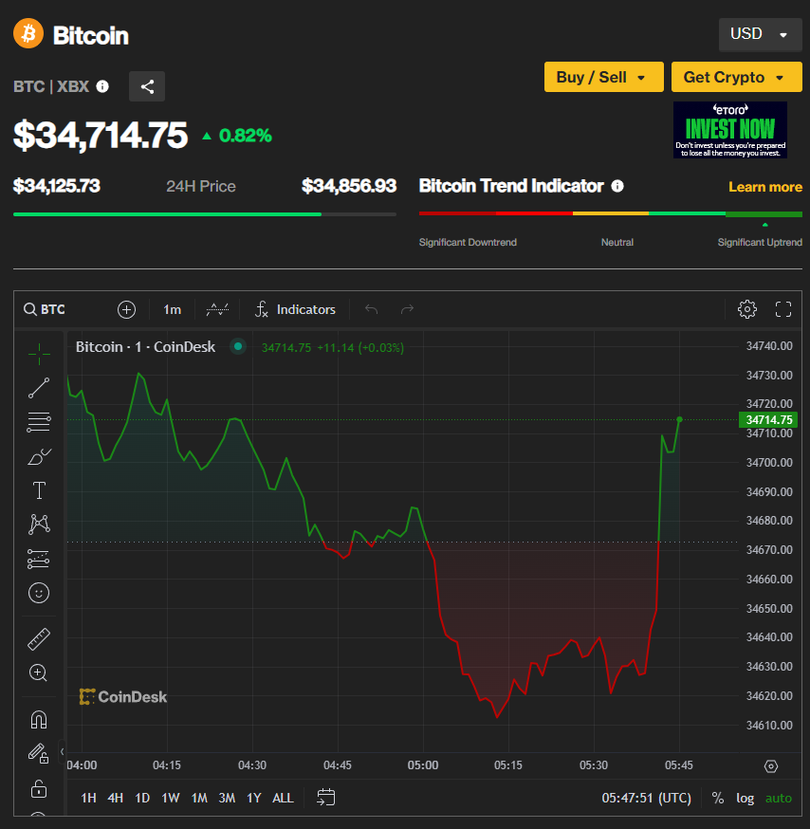Open the USD currency dropdown
Image resolution: width=810 pixels, height=829 pixels.
(759, 34)
